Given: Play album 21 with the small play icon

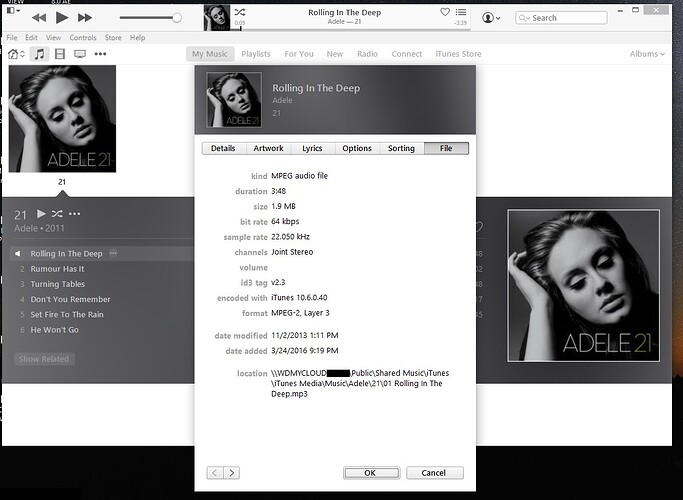Looking at the screenshot, I should tap(41, 213).
